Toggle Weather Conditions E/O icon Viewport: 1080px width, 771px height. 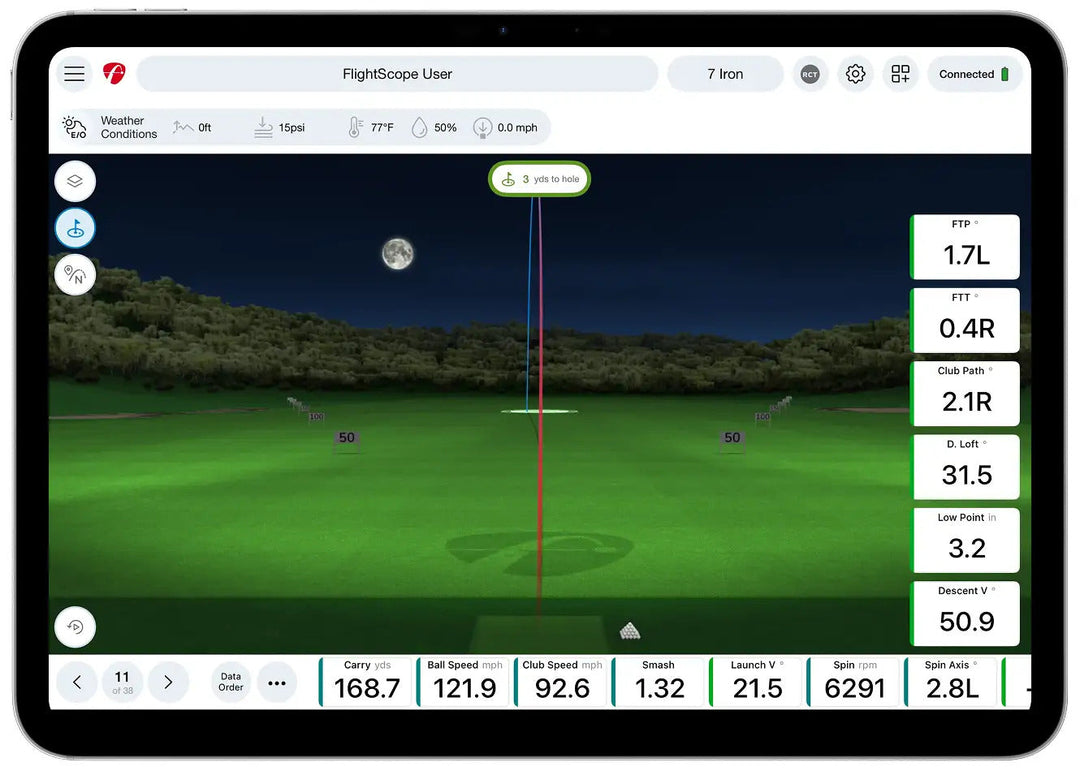coord(74,127)
